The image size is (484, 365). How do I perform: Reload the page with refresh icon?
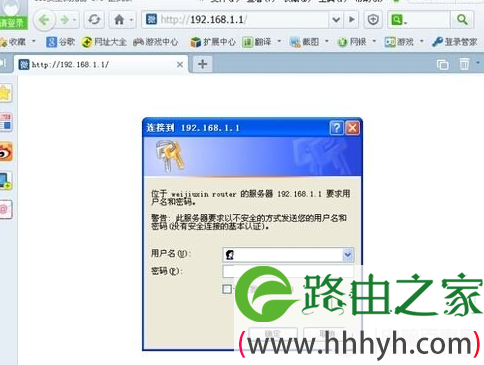pos(94,20)
